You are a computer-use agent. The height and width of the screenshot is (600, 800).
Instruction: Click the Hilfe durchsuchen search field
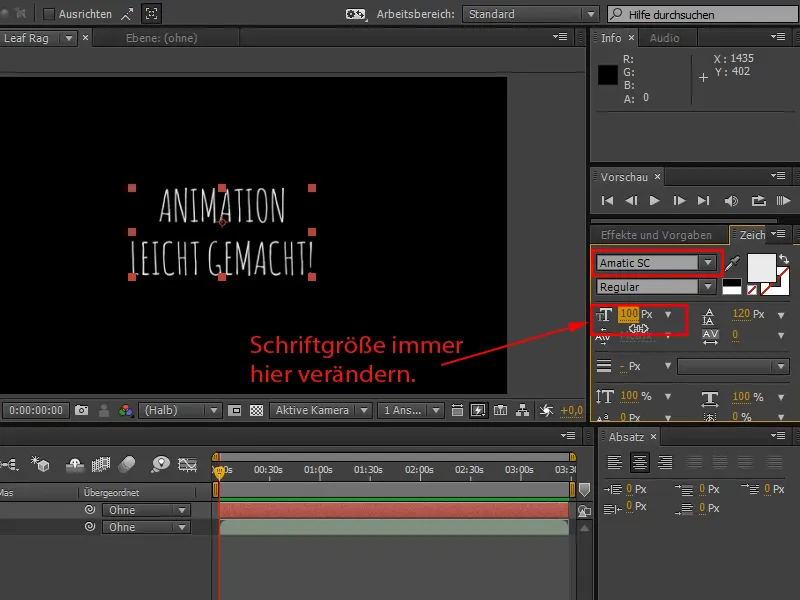point(703,14)
